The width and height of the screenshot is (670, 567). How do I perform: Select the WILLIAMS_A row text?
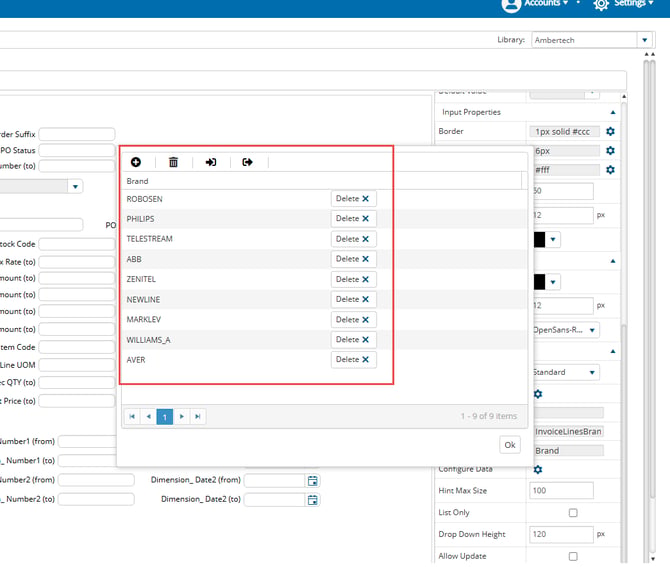[x=148, y=340]
